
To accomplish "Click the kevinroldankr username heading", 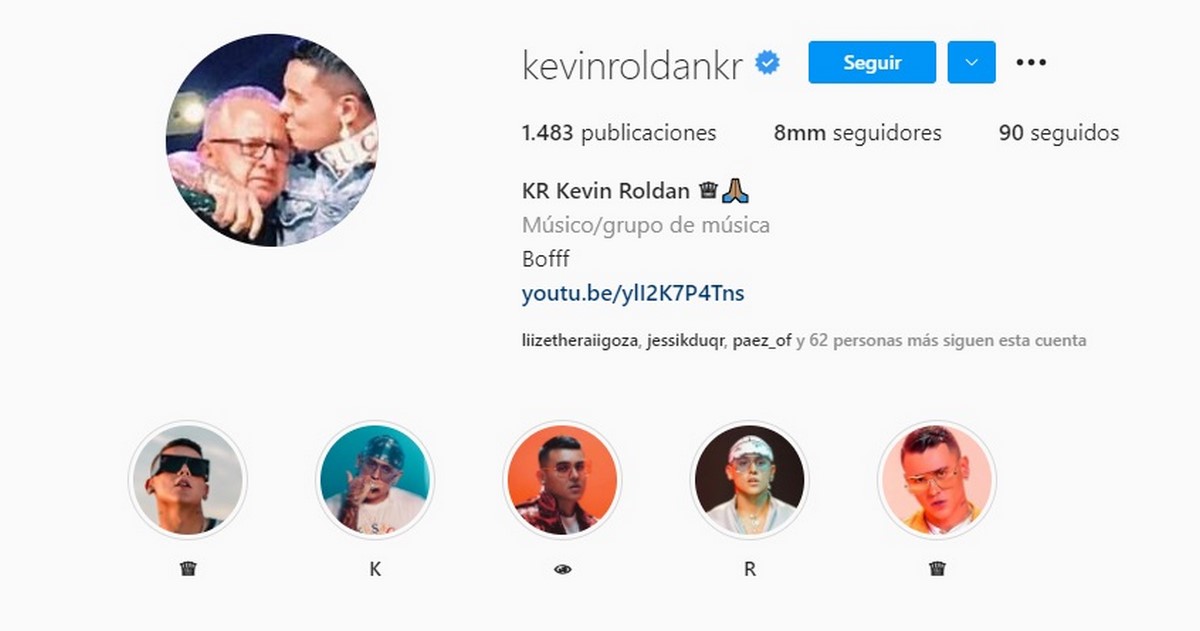I will (x=633, y=65).
